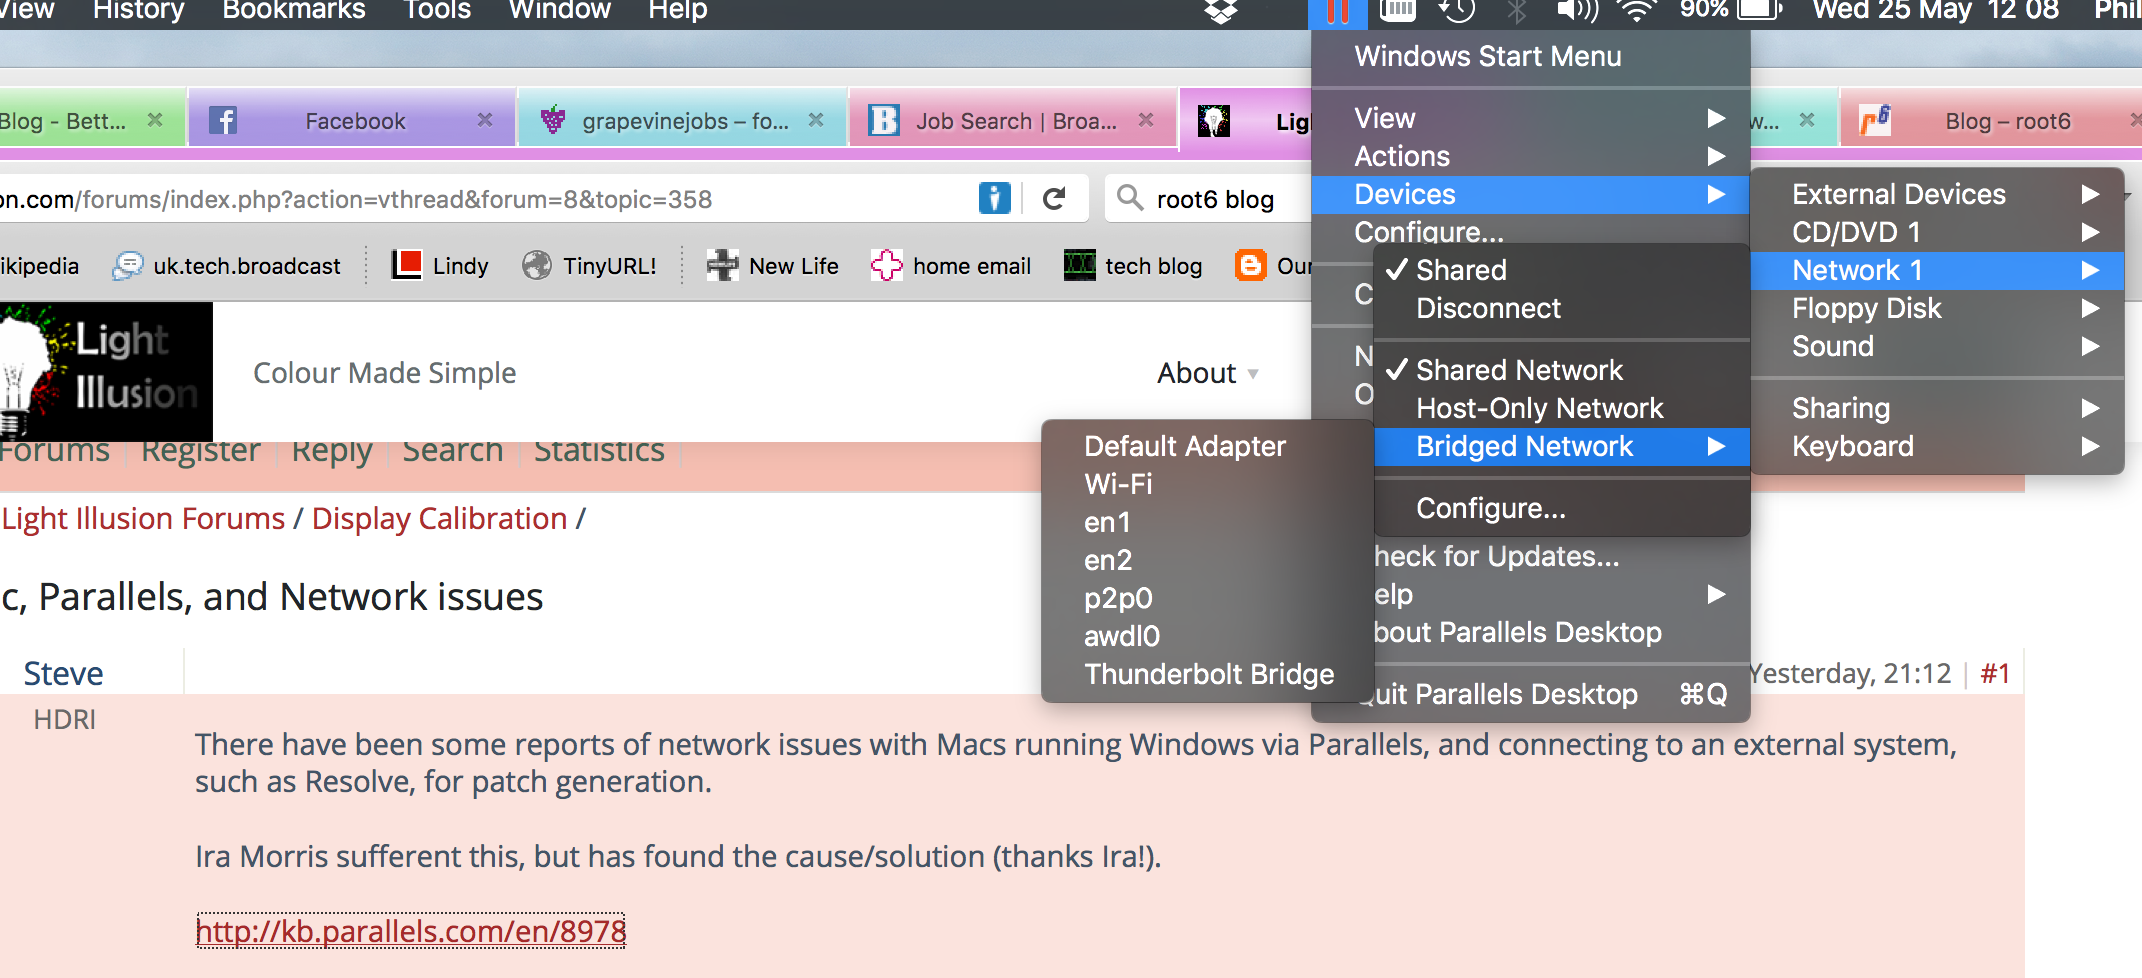2142x978 pixels.
Task: Open the Tools menu
Action: (437, 11)
